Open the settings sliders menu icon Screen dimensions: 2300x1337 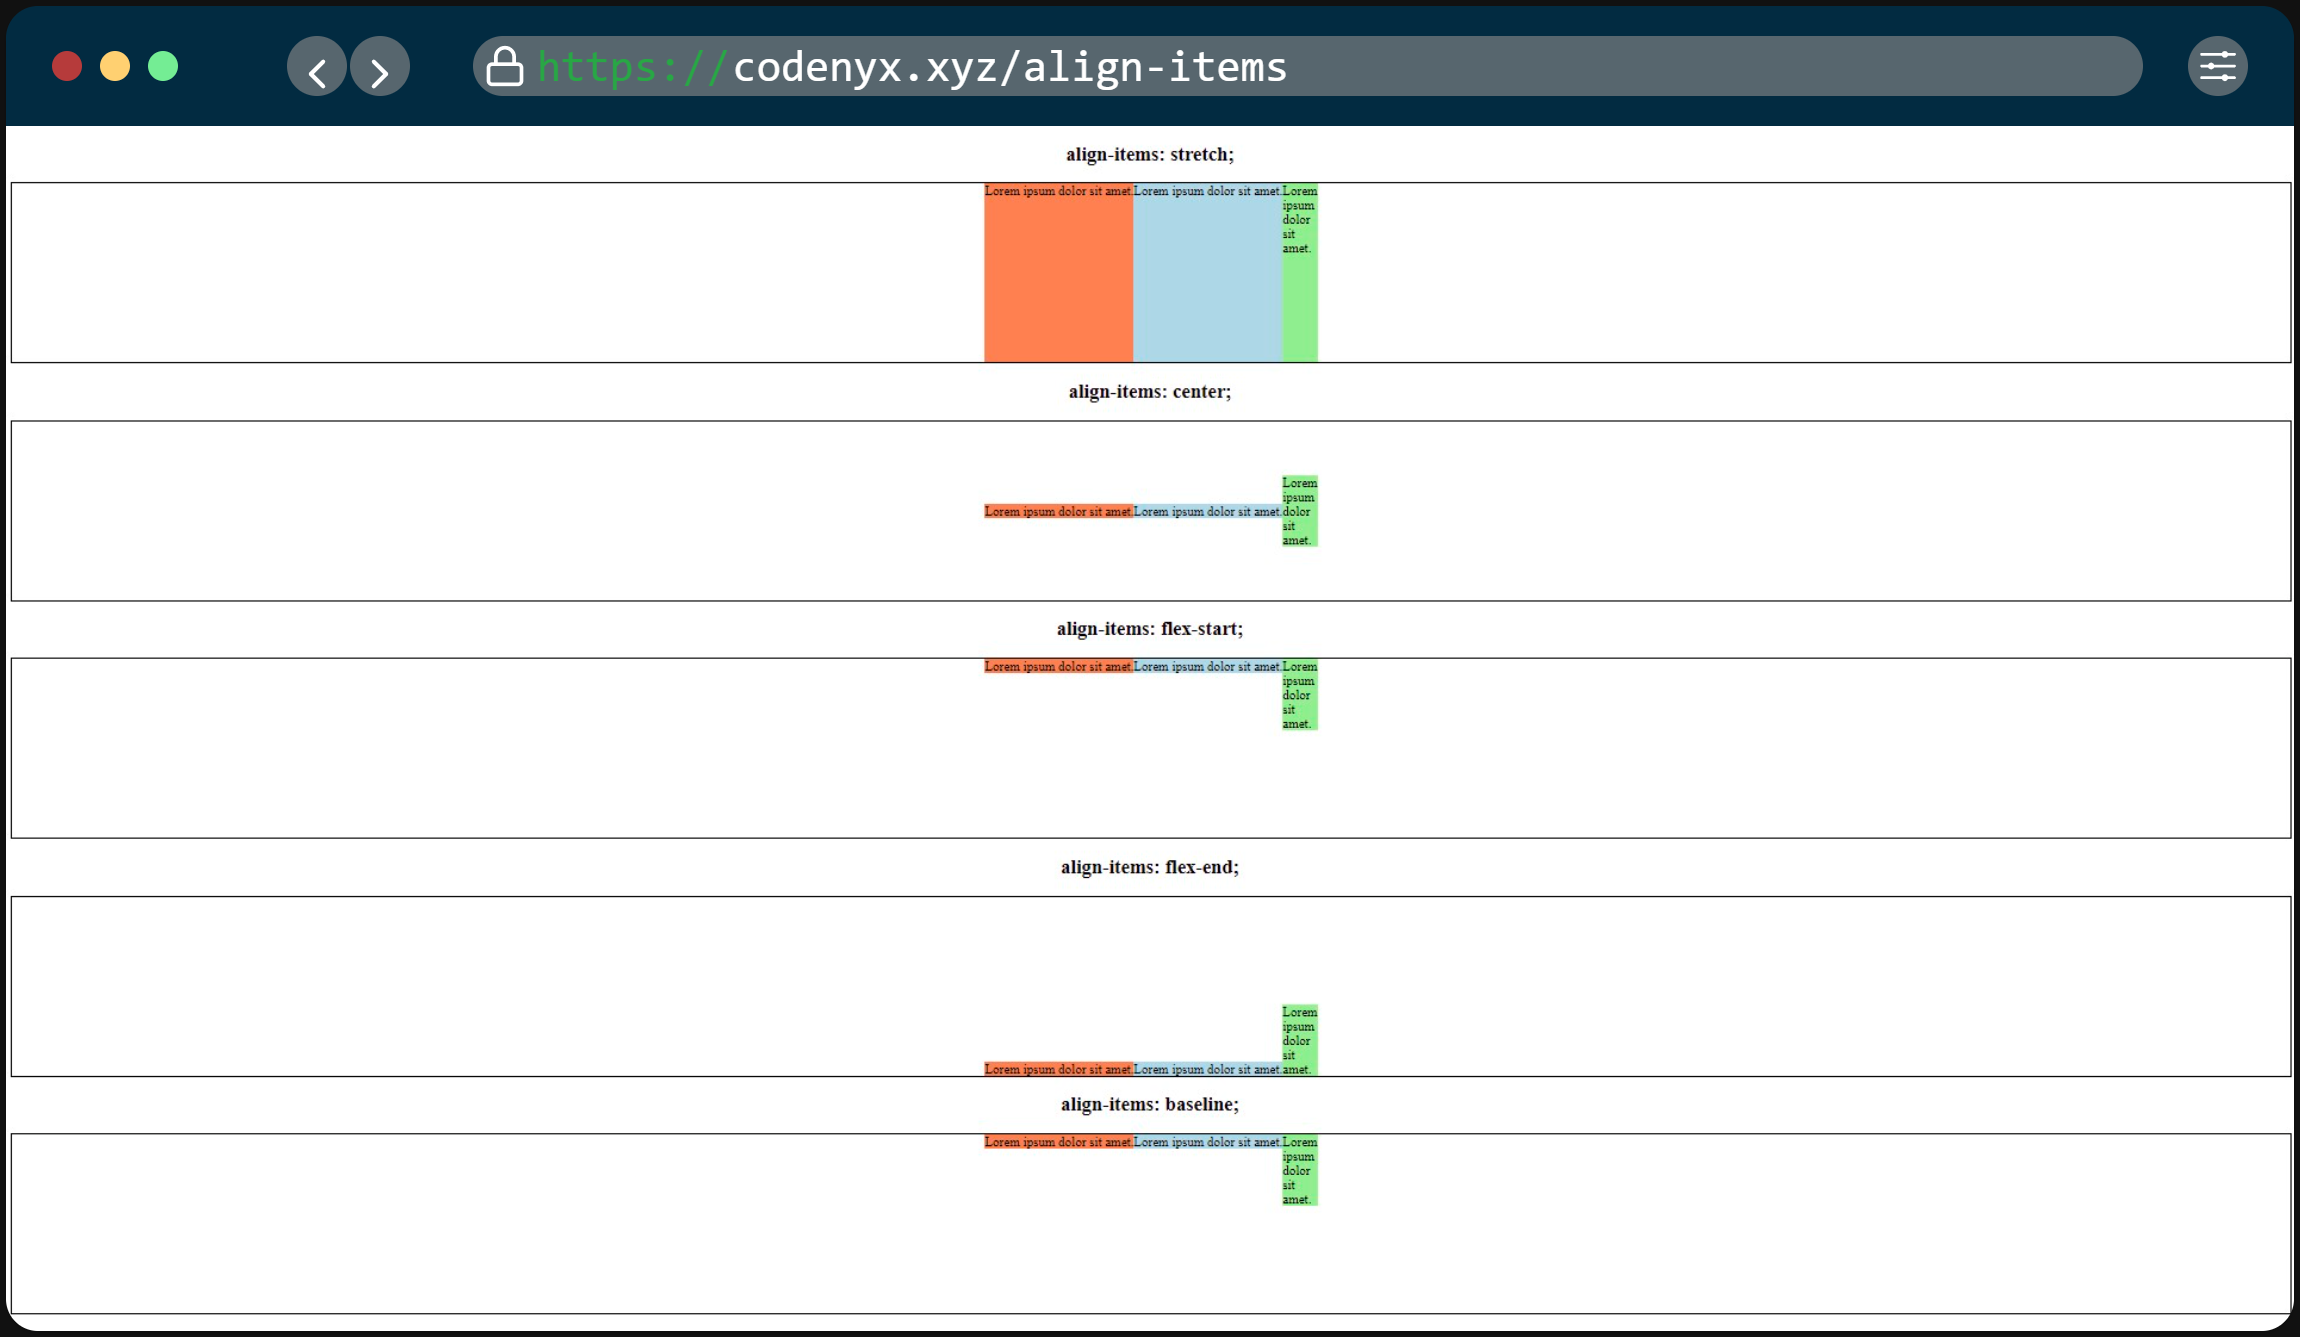point(2217,67)
